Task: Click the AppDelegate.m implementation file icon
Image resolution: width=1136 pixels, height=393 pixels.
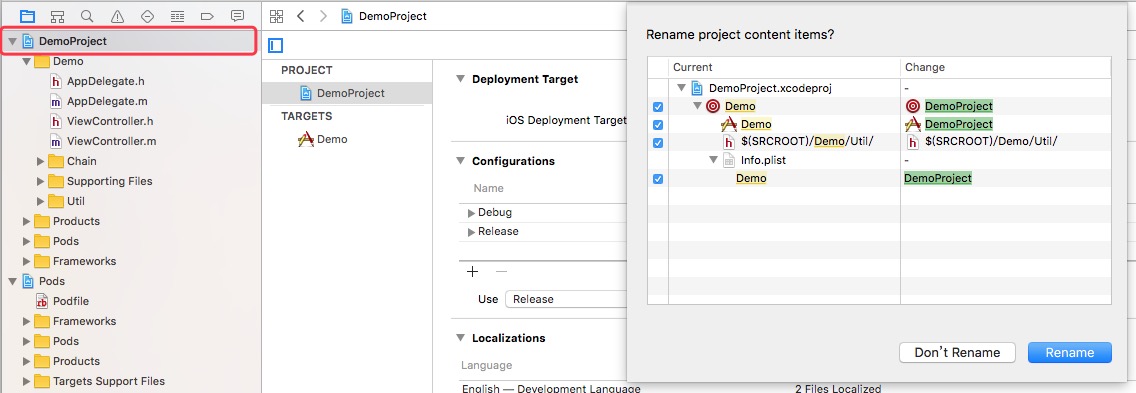Action: pos(56,102)
